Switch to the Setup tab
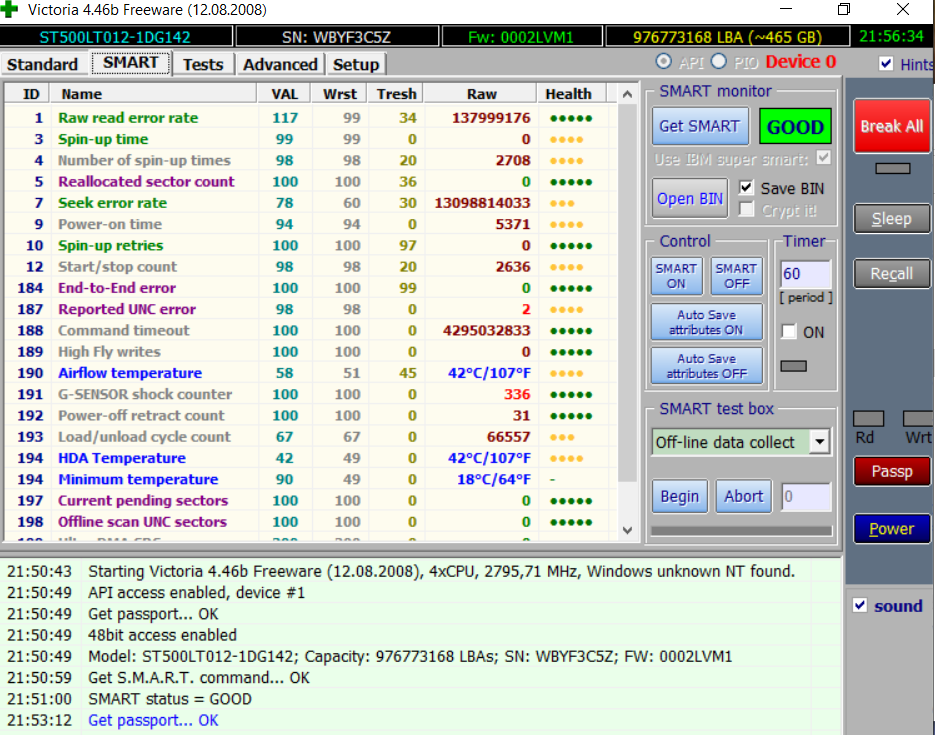Viewport: 935px width, 735px height. [355, 64]
